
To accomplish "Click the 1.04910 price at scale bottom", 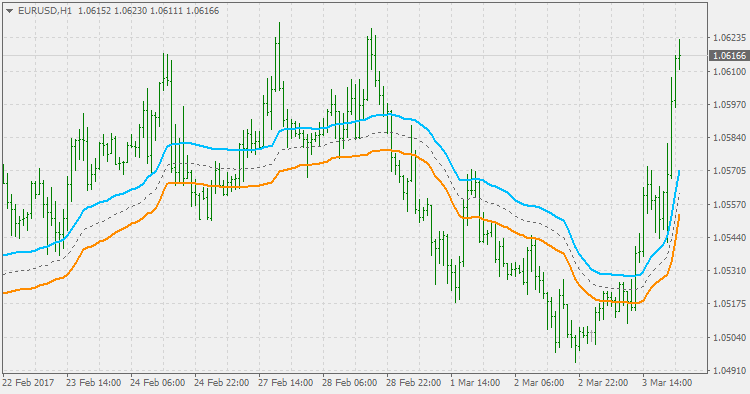I will (x=729, y=371).
